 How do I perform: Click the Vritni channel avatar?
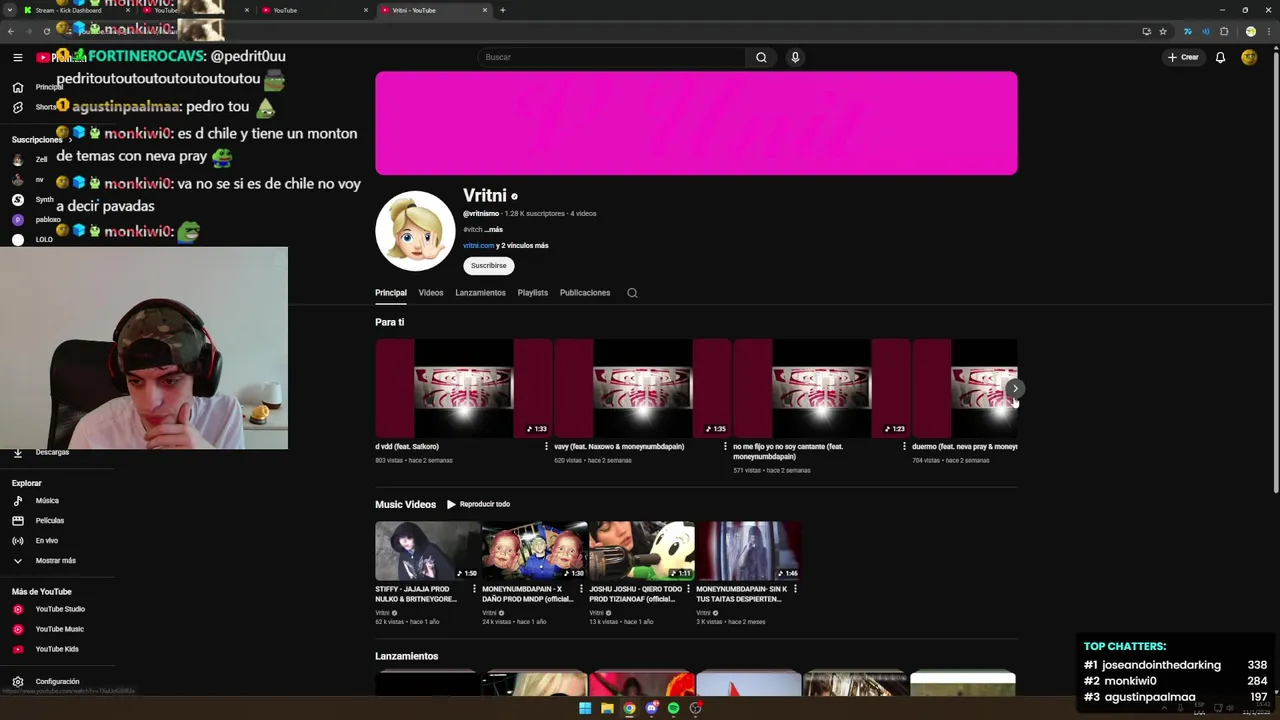coord(415,231)
